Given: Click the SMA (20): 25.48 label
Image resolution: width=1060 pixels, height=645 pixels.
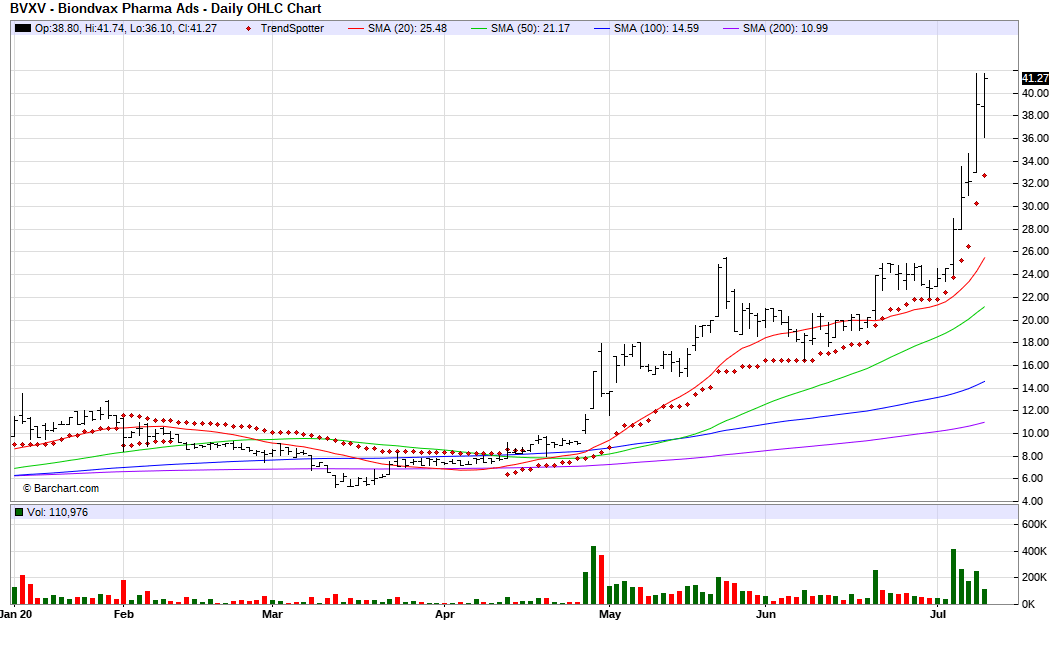Looking at the screenshot, I should (x=407, y=28).
